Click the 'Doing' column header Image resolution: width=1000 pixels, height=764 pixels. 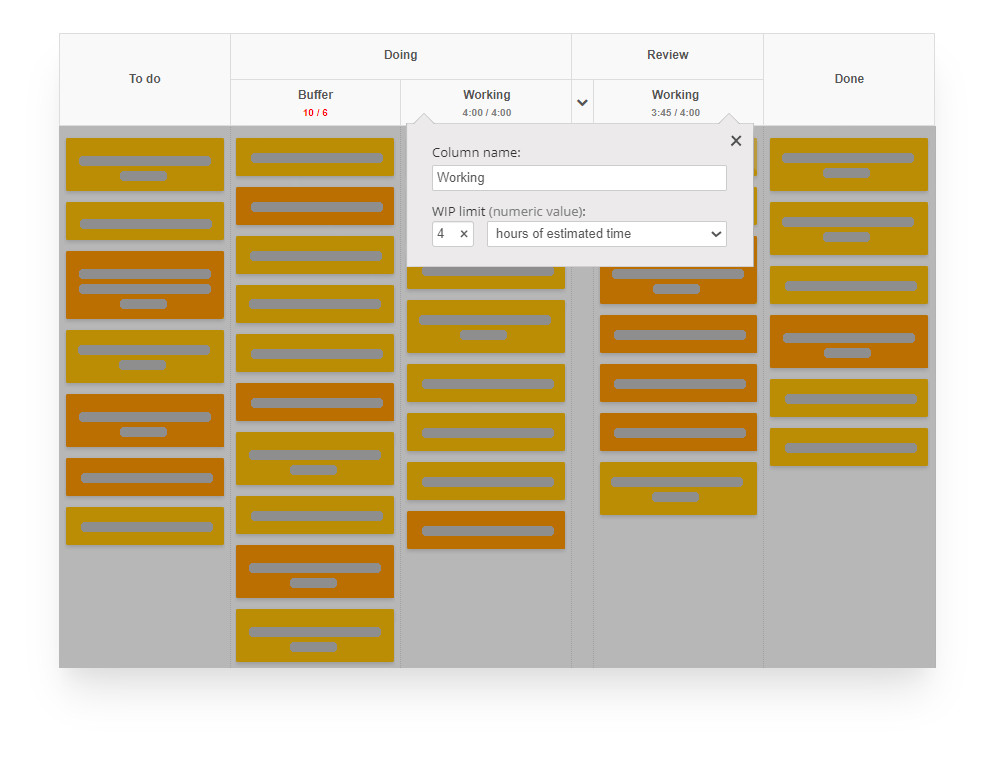[400, 55]
